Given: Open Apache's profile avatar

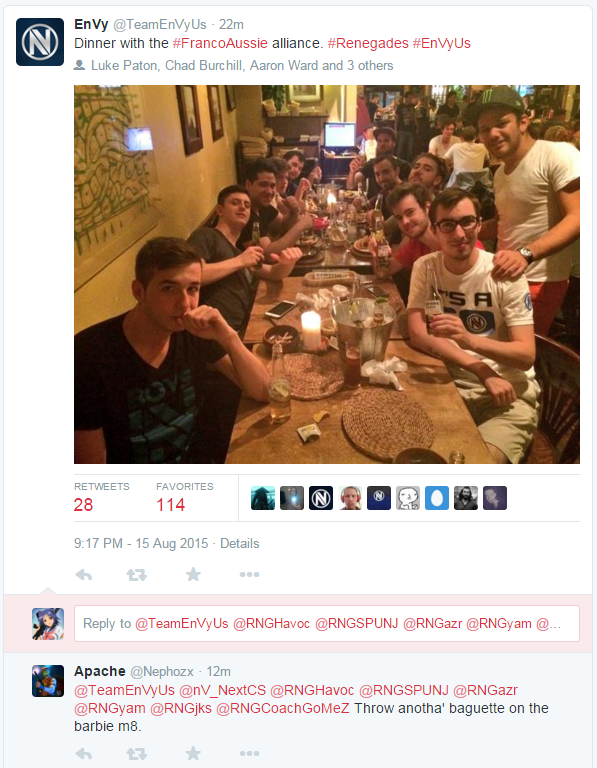Looking at the screenshot, I should [x=48, y=681].
